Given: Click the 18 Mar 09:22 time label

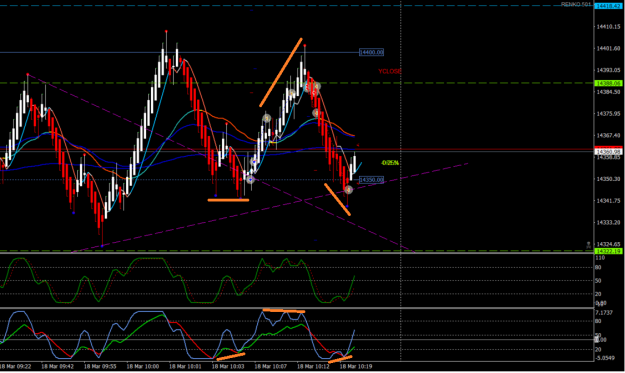Looking at the screenshot, I should tap(16, 366).
